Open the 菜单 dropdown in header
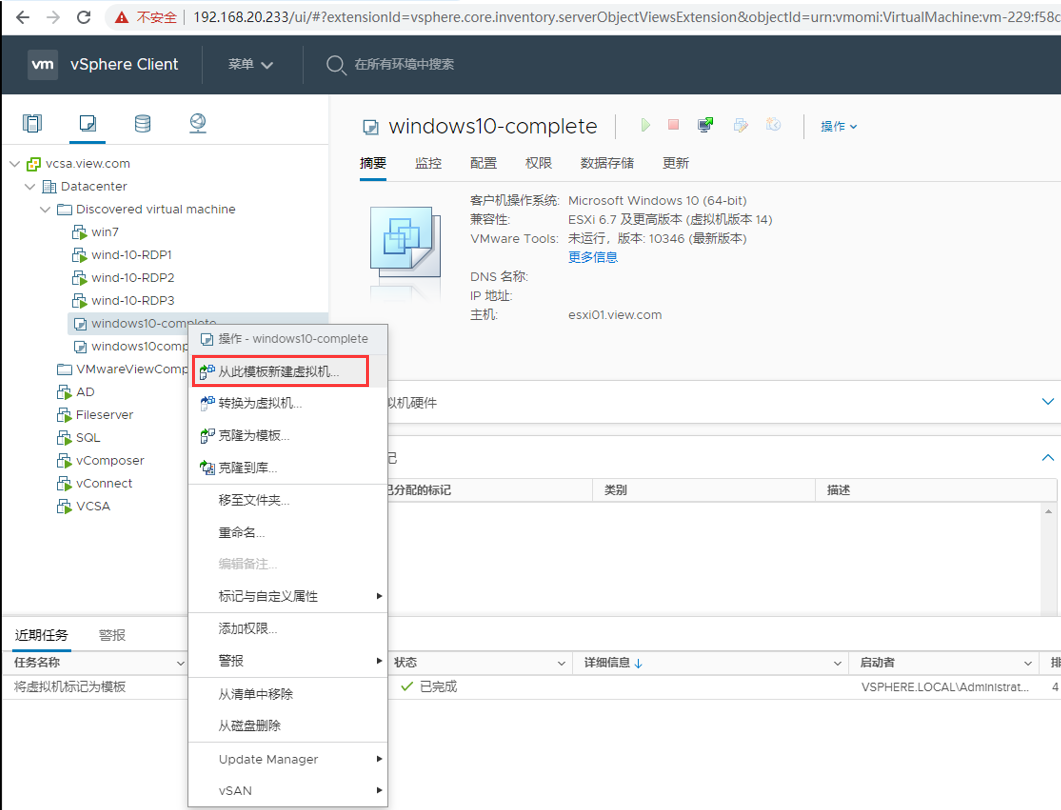Viewport: 1061px width, 810px height. pos(250,64)
